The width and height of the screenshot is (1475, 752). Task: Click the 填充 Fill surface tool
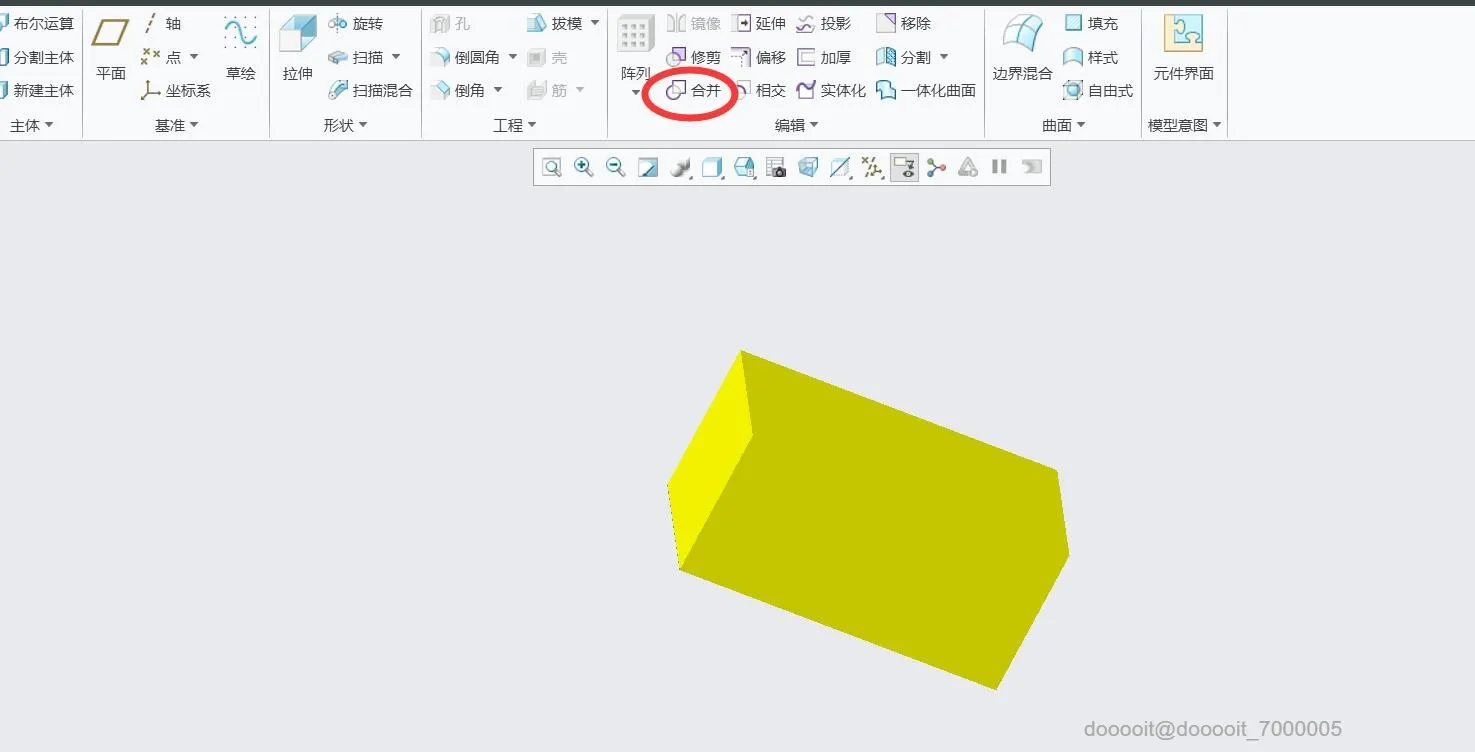point(1091,23)
